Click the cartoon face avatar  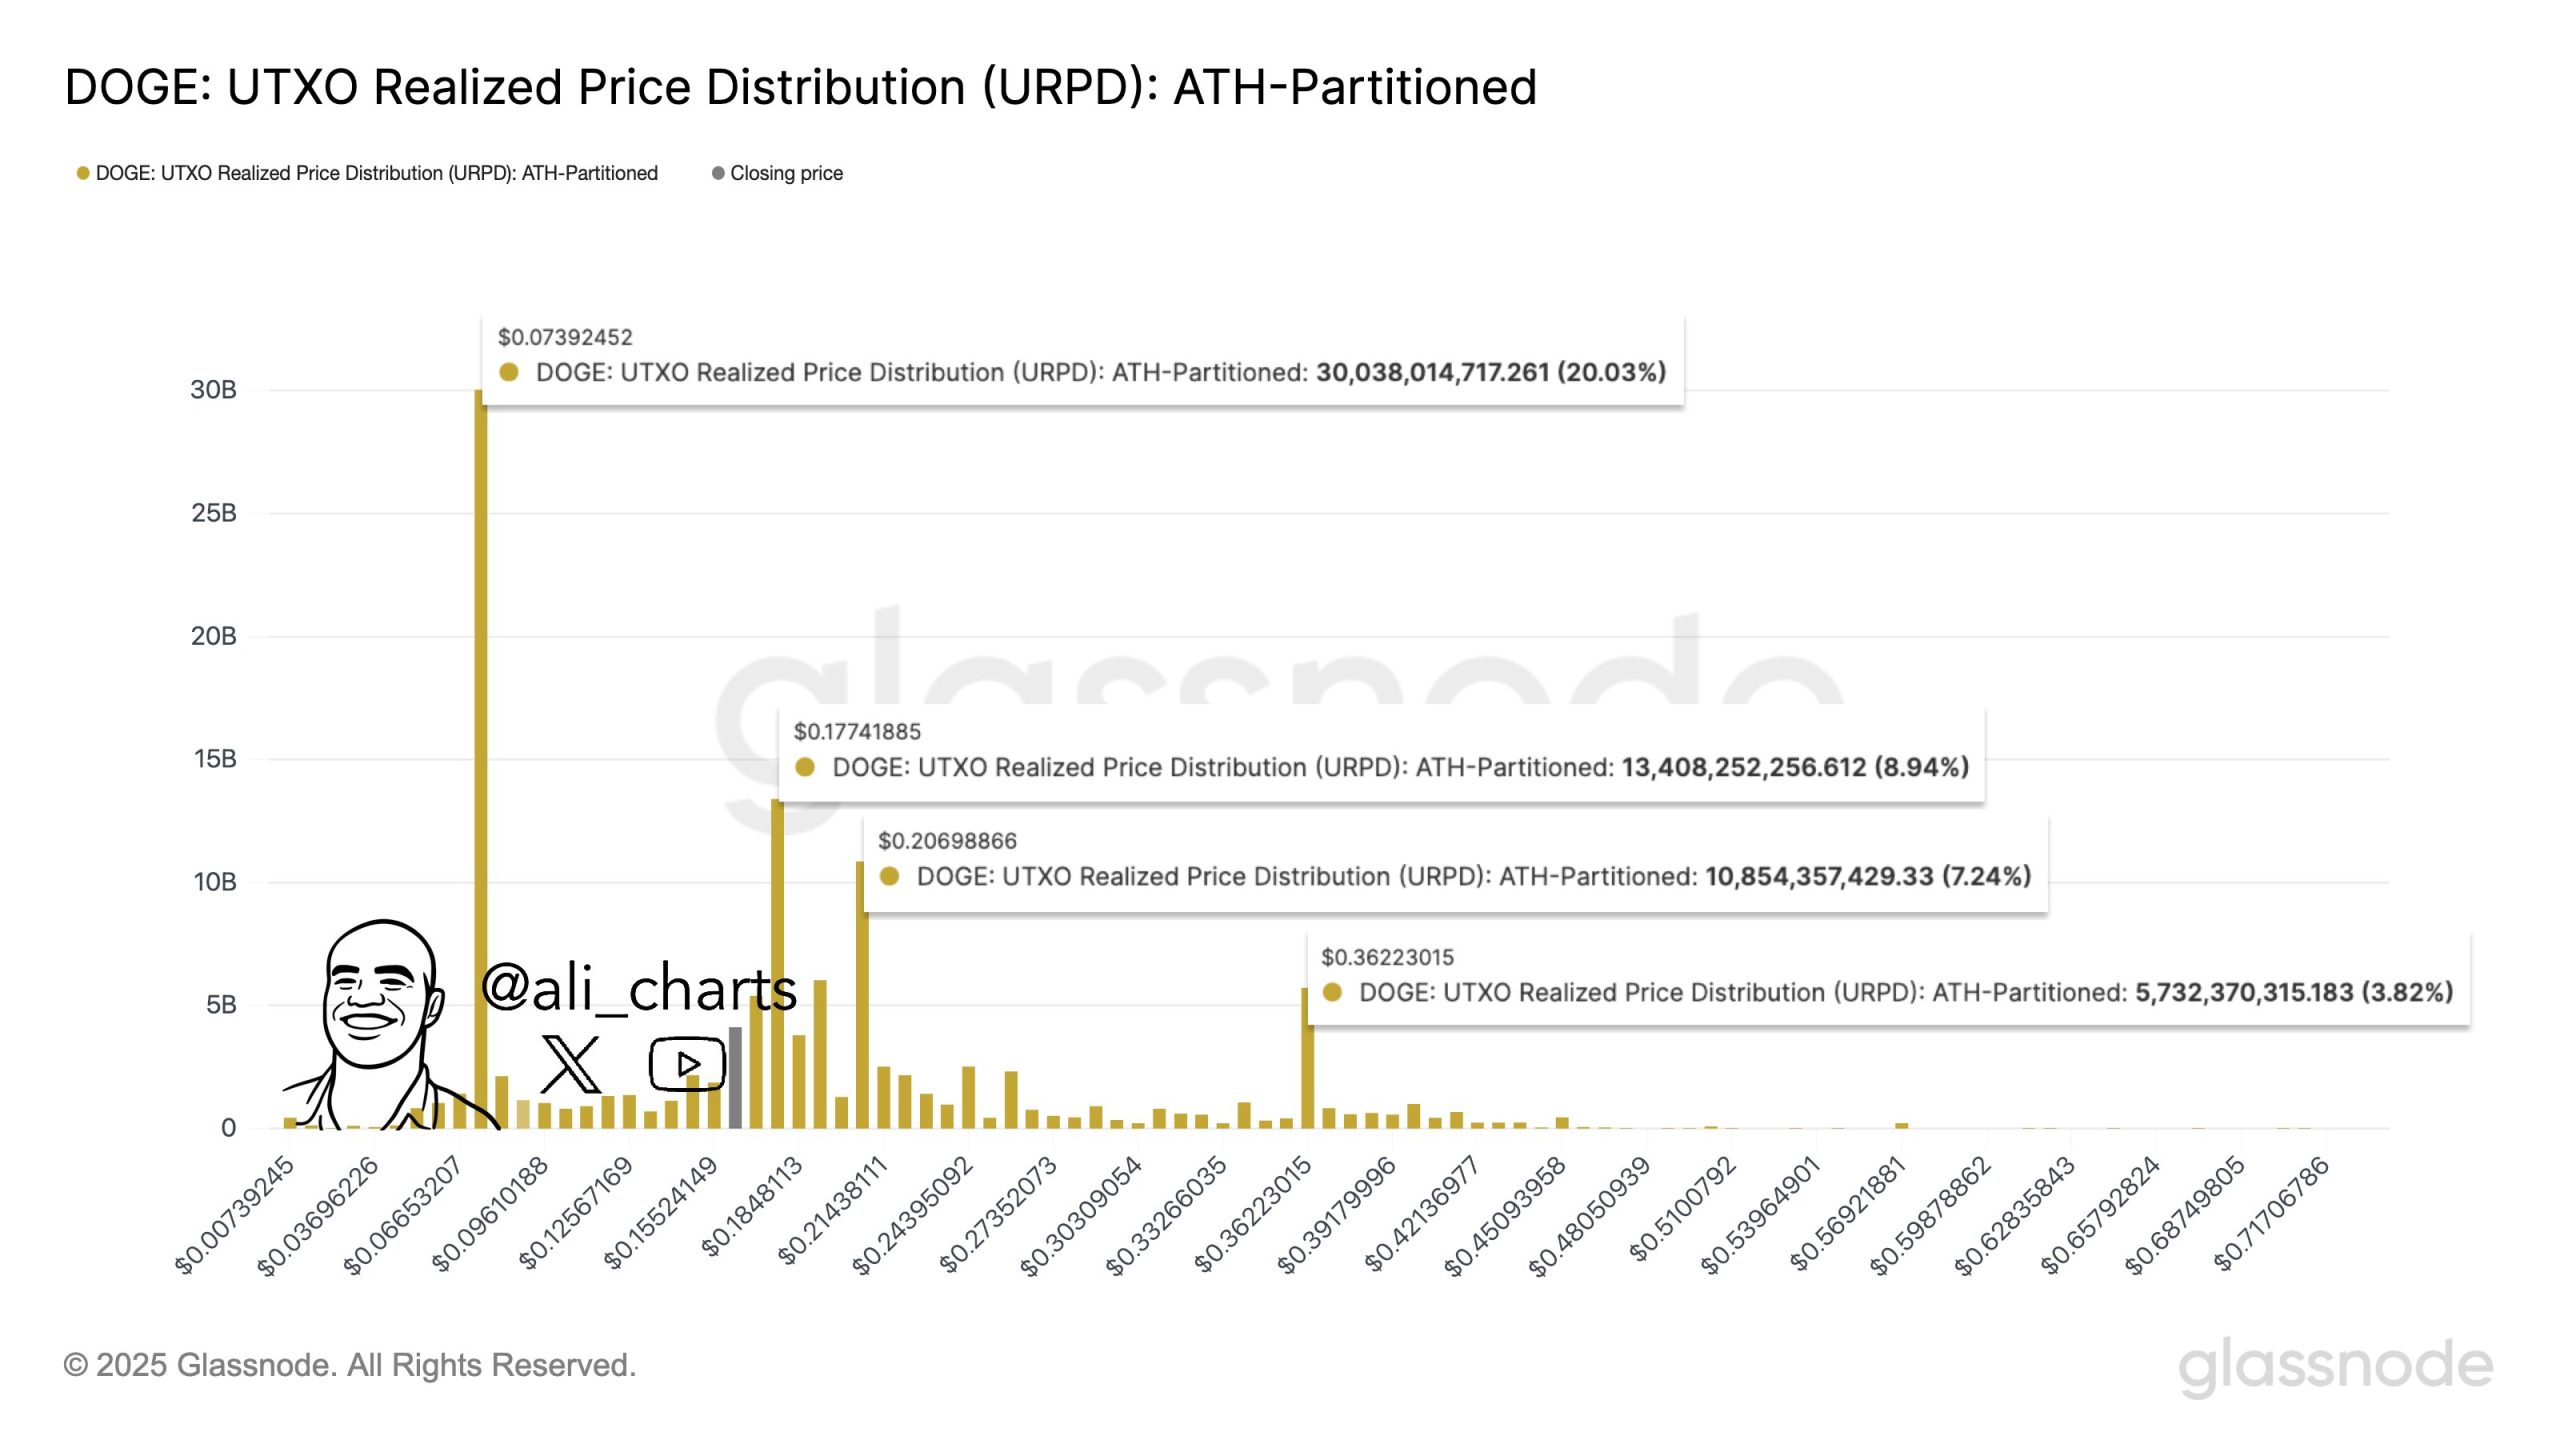coord(378,1000)
